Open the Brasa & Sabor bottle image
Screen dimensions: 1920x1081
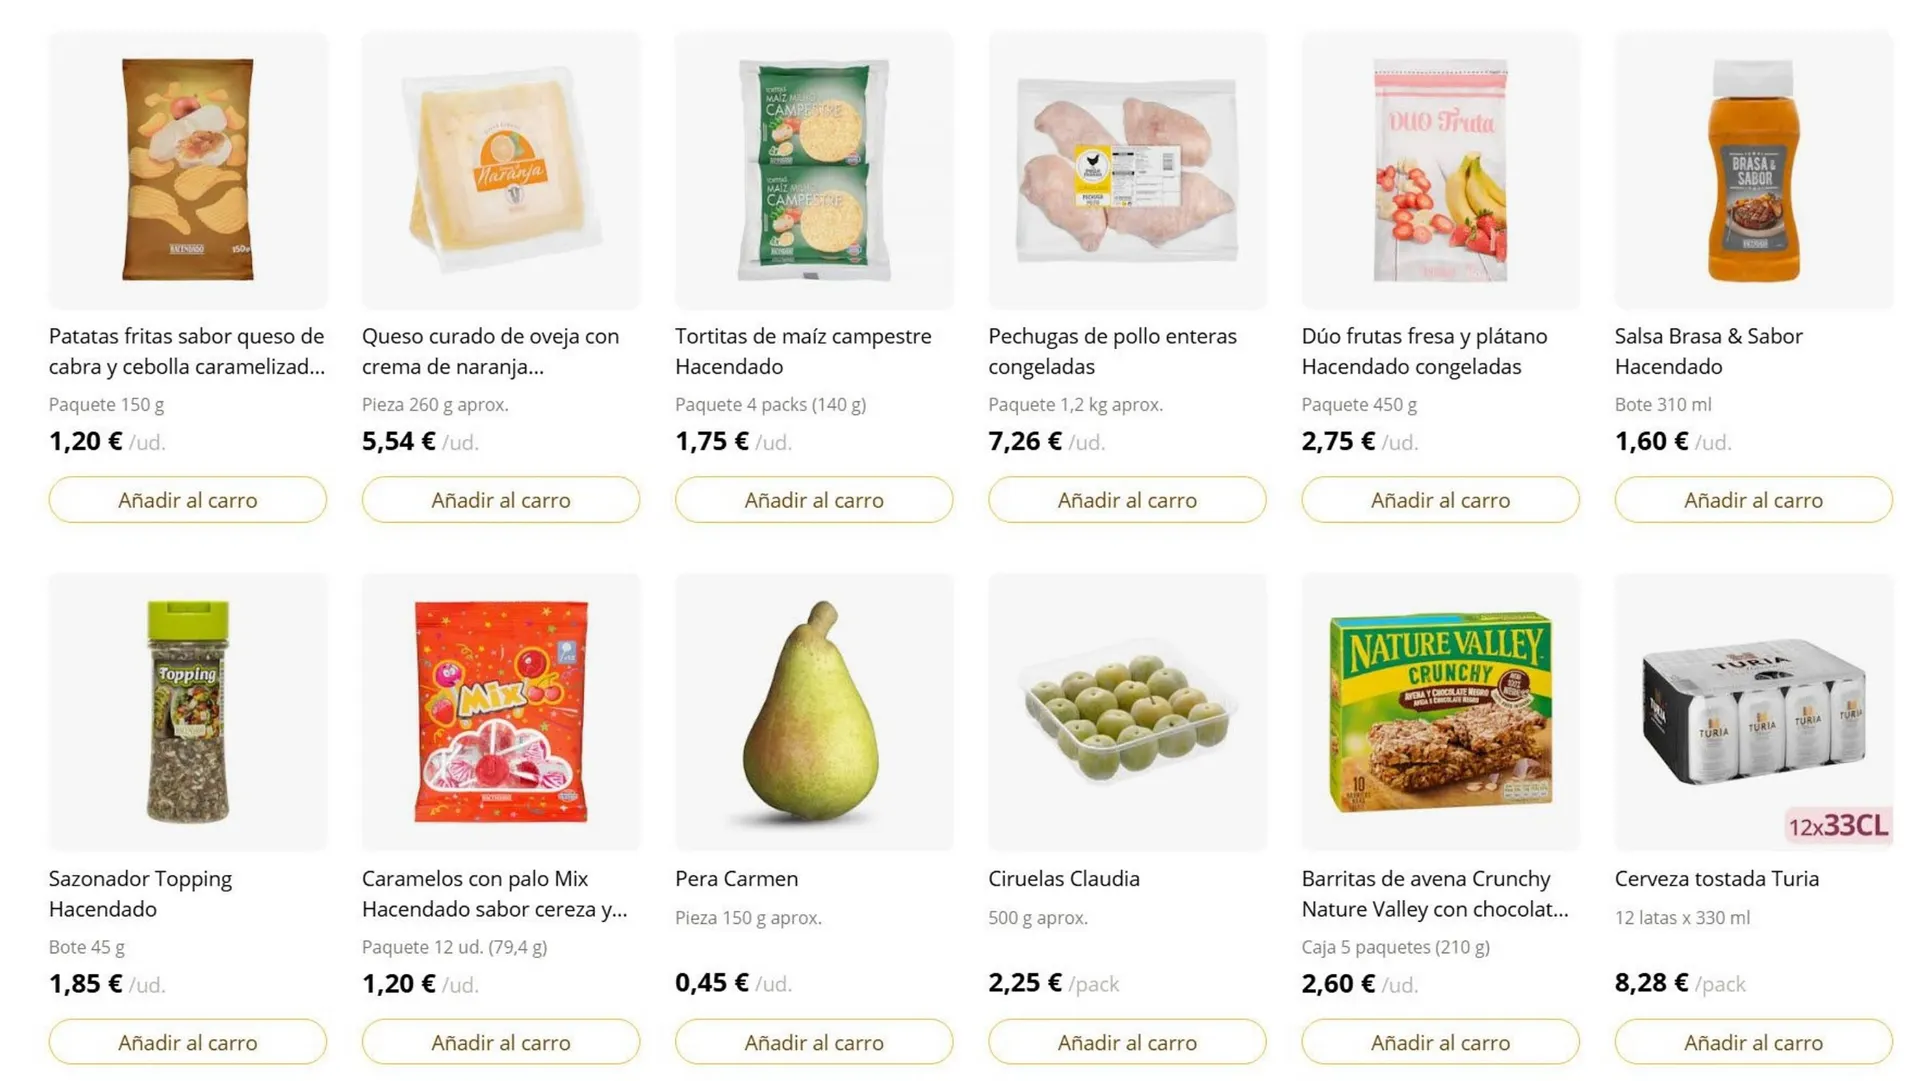point(1753,170)
